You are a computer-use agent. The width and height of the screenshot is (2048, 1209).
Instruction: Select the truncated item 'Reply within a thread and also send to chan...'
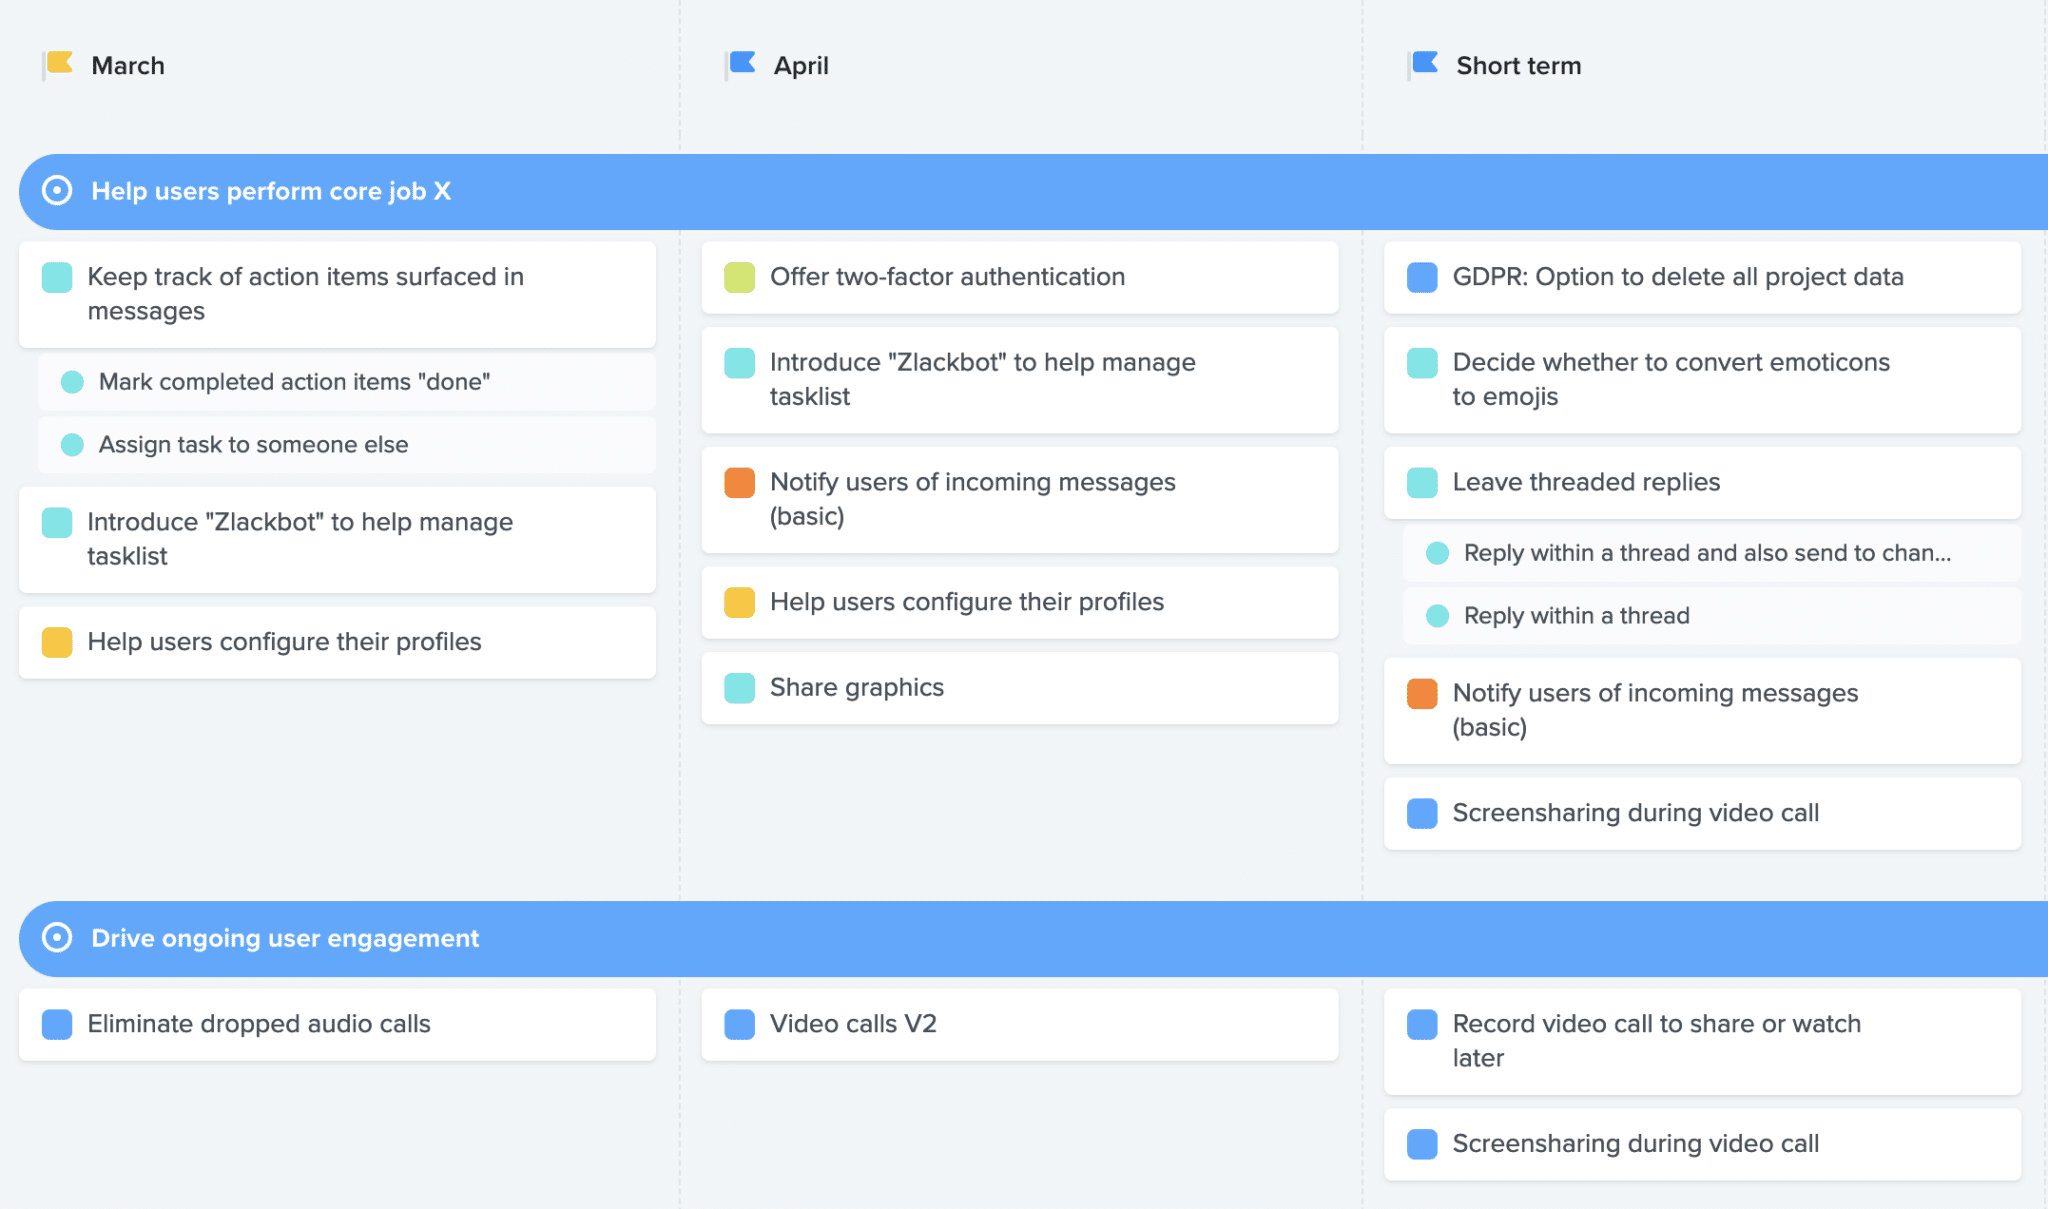point(1704,552)
